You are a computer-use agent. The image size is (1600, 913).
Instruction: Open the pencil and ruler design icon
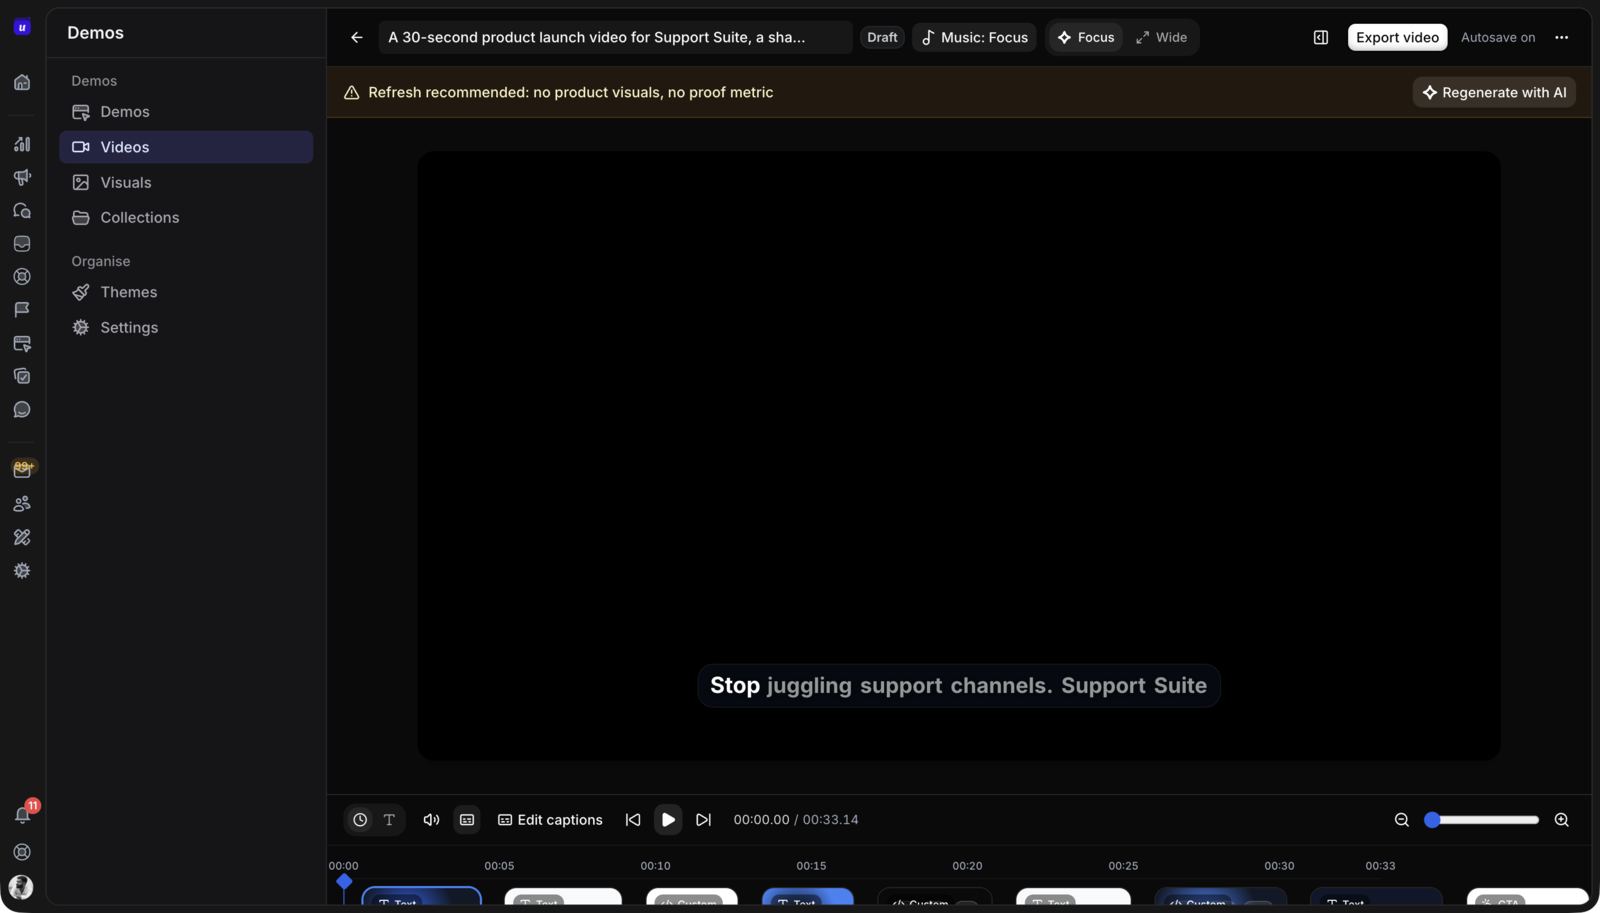coord(22,537)
